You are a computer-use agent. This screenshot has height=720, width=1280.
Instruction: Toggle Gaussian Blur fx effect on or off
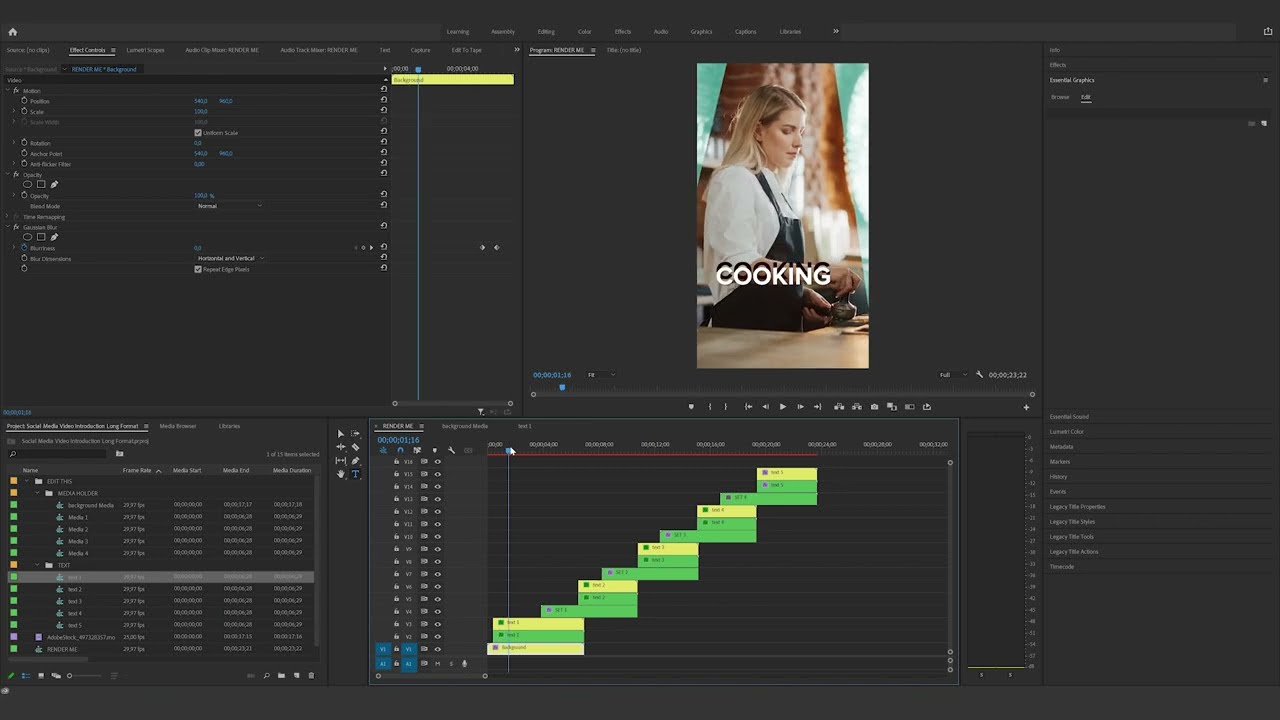click(x=16, y=227)
